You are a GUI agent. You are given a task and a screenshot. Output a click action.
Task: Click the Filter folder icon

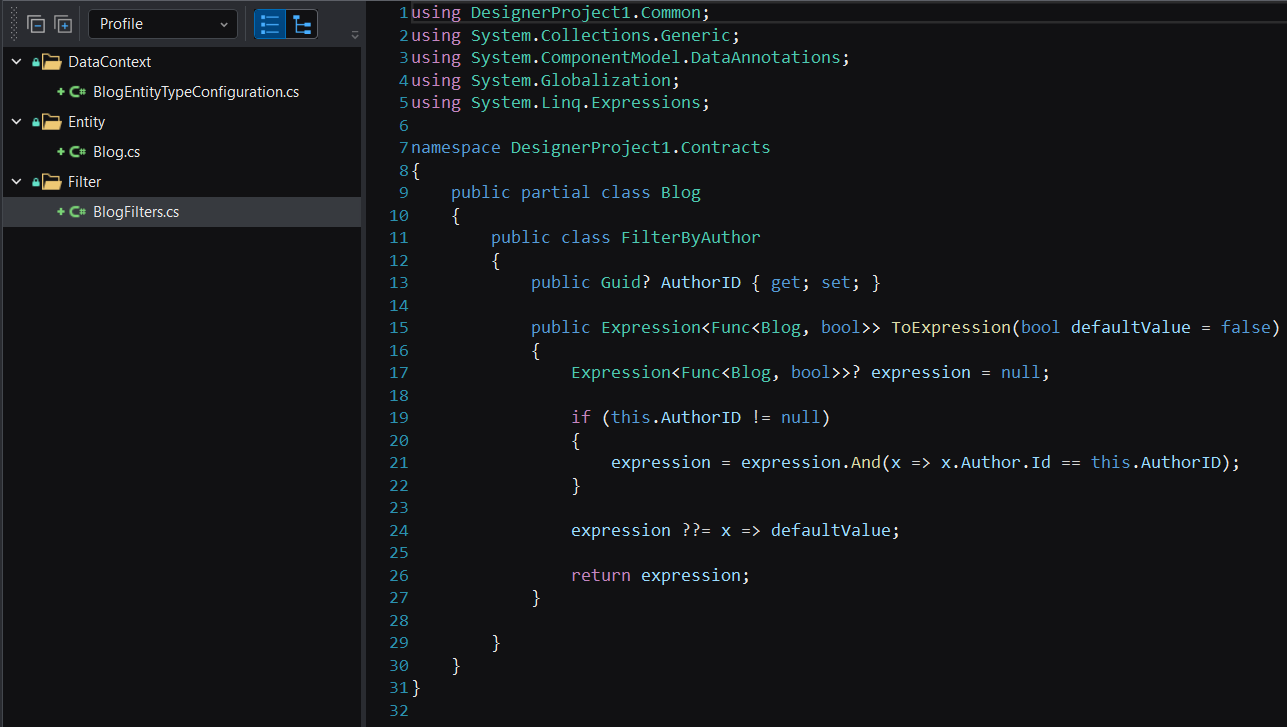point(51,182)
